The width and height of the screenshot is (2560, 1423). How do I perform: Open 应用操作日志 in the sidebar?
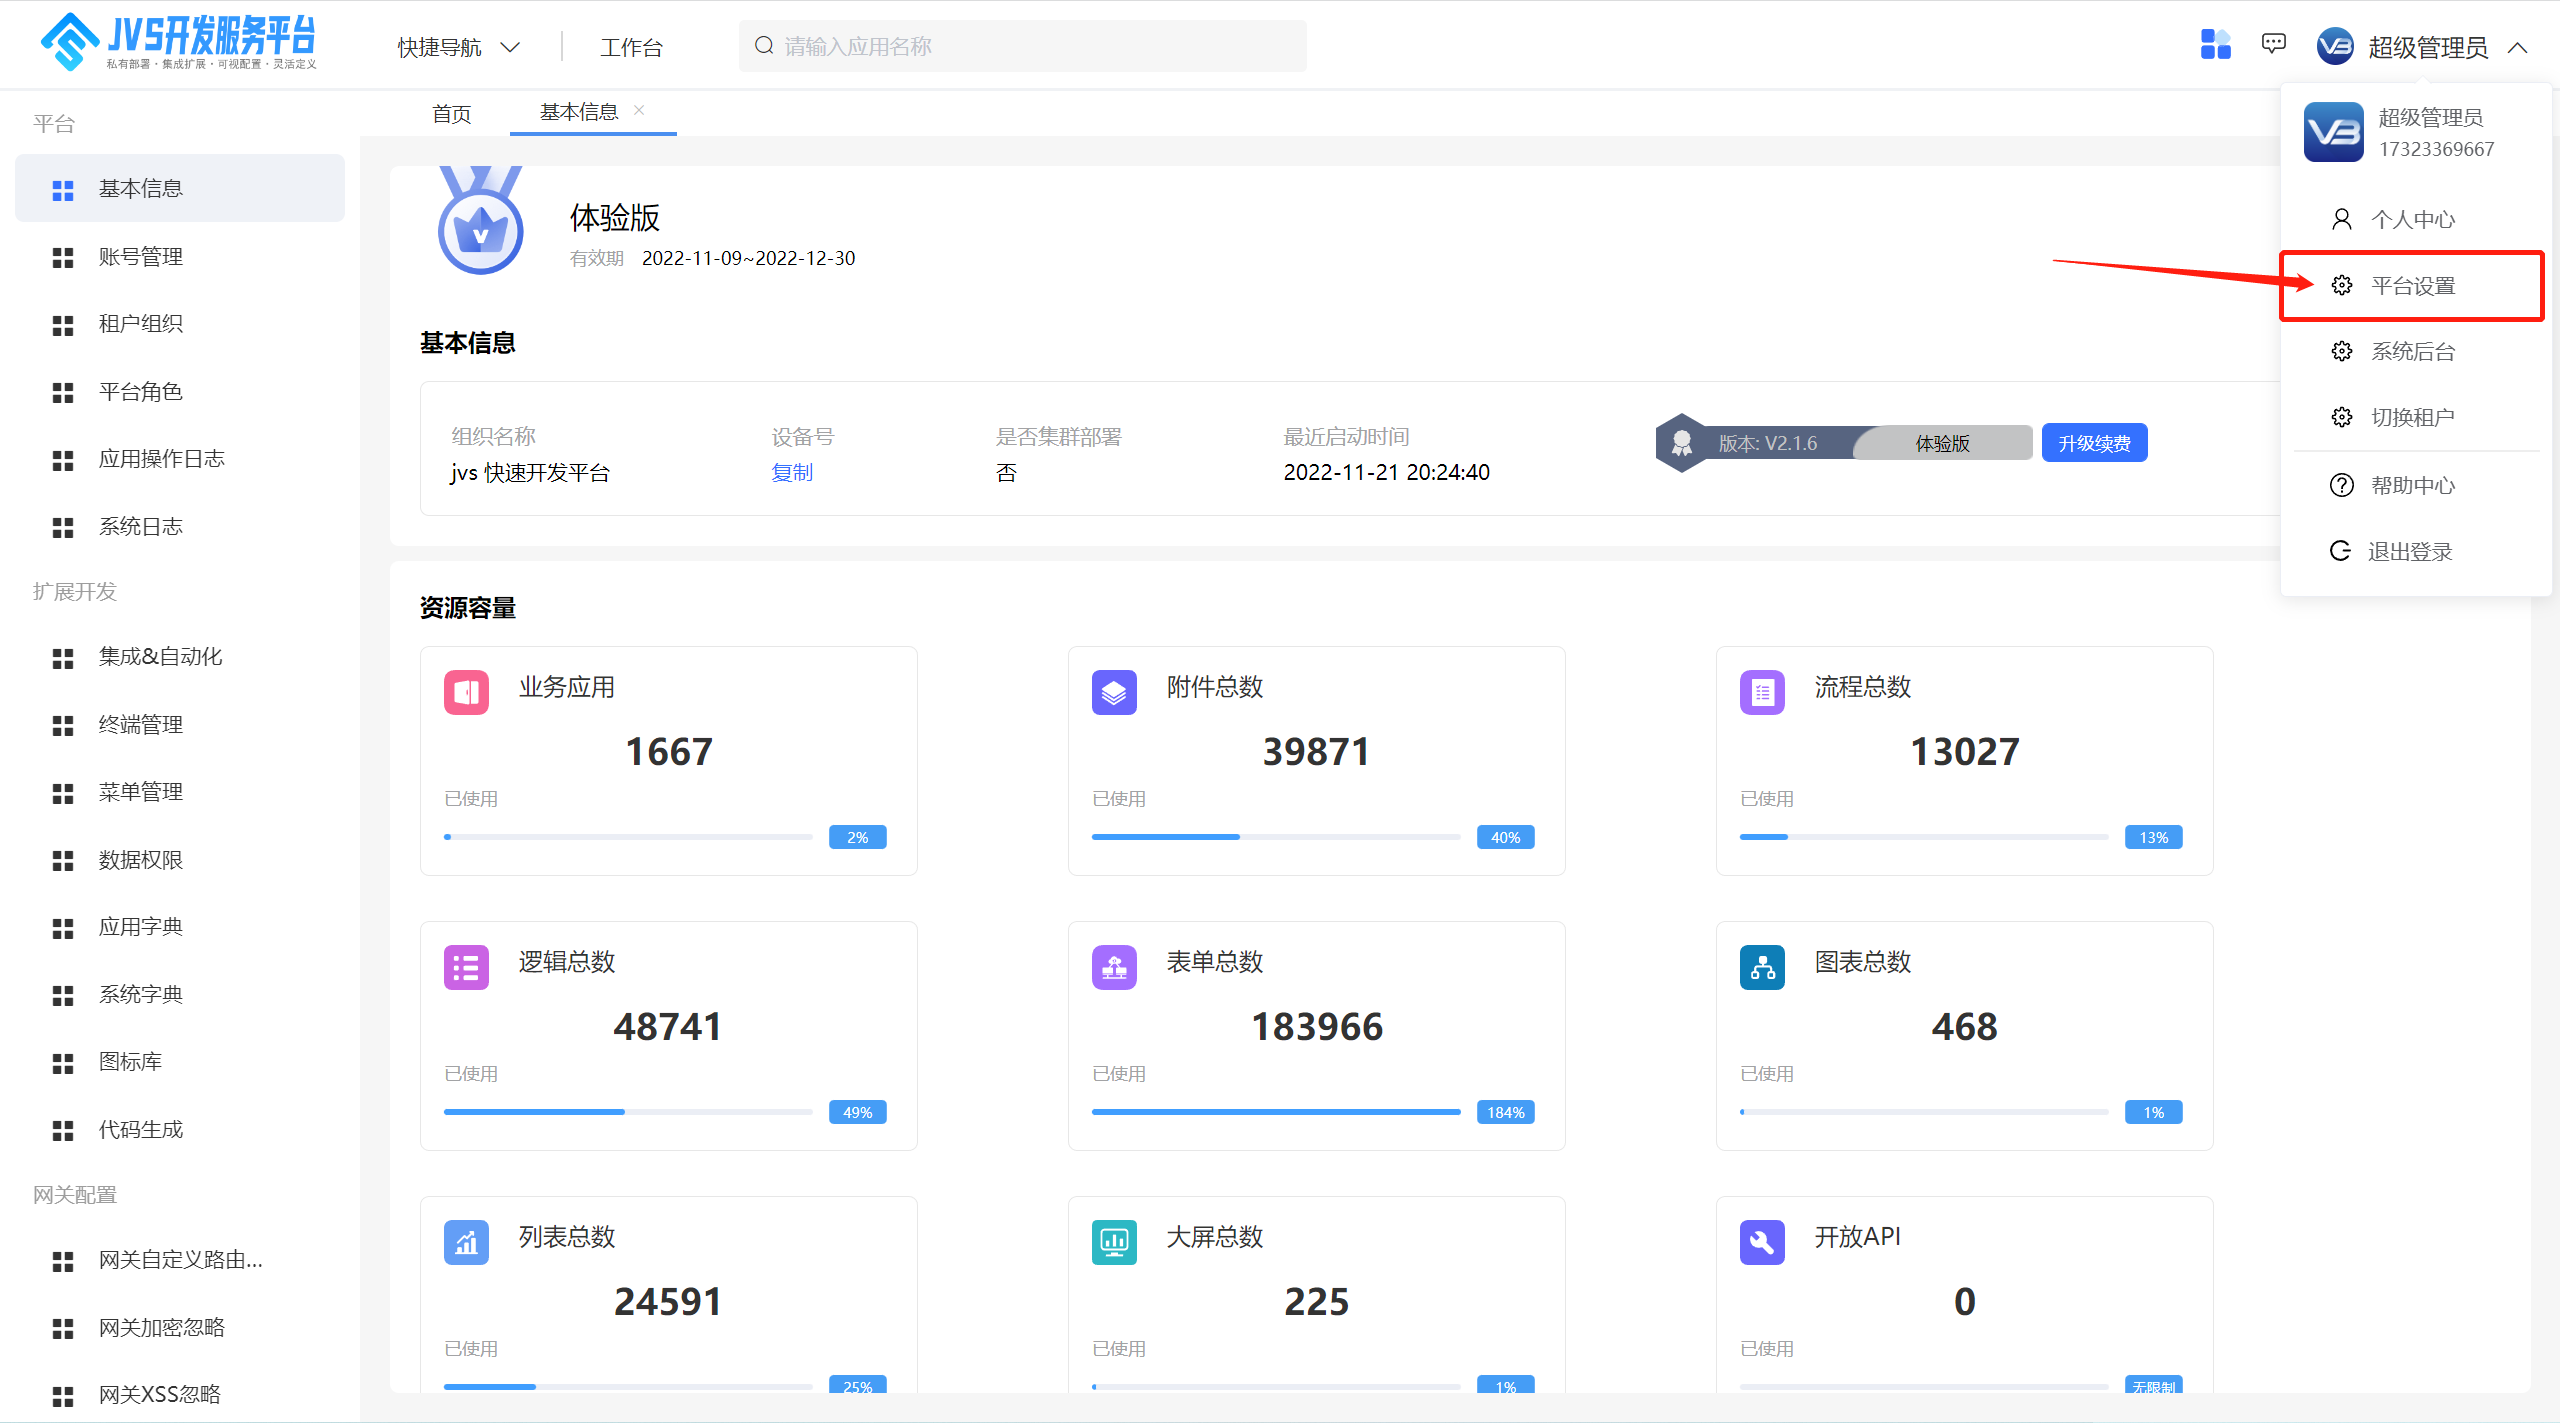tap(180, 459)
